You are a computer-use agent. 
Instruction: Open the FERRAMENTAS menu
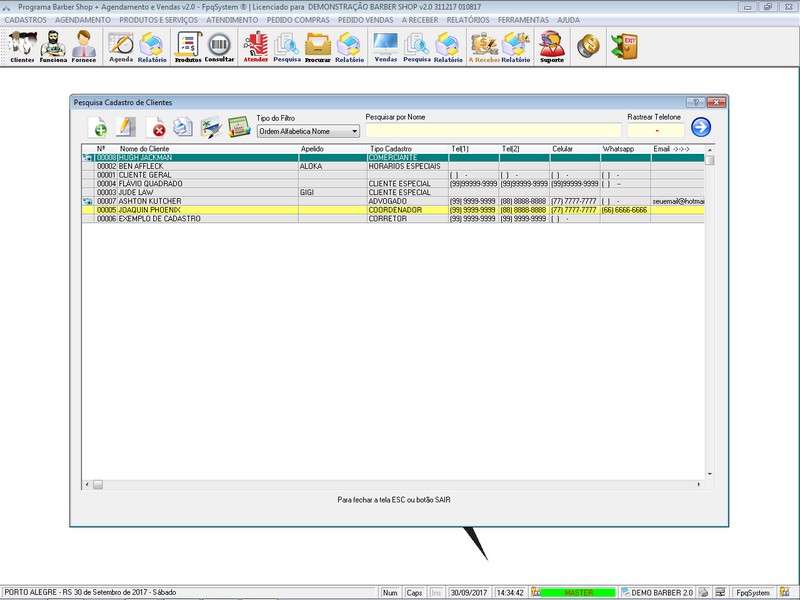pyautogui.click(x=523, y=20)
